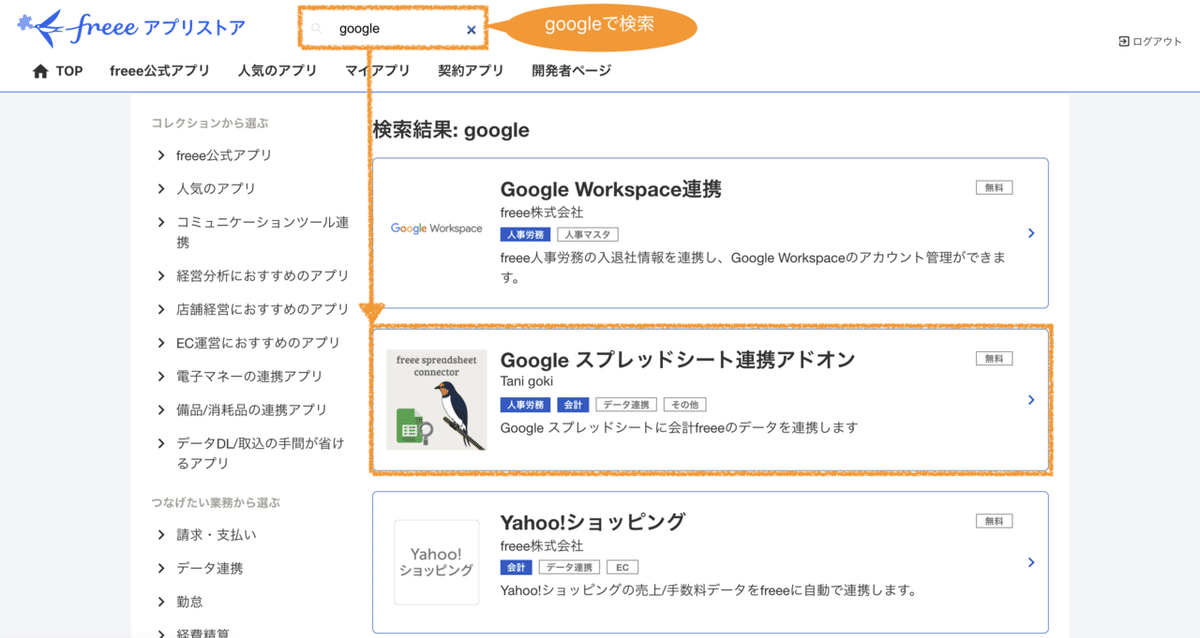Select 勤怠 sidebar text
The image size is (1200, 638).
[190, 601]
